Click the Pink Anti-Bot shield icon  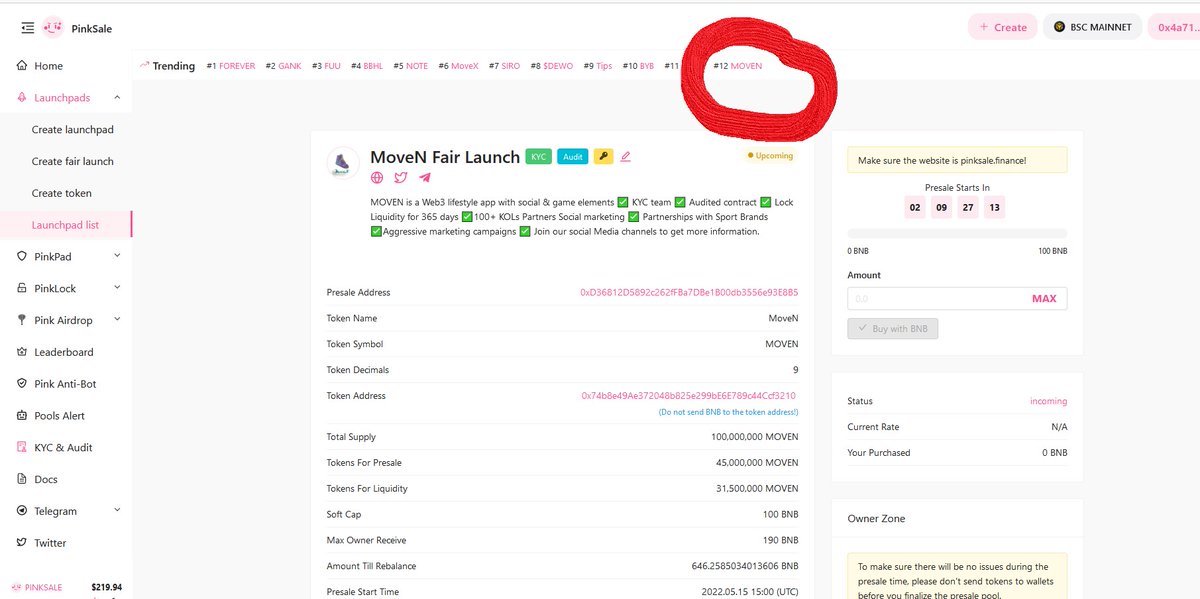tap(24, 384)
